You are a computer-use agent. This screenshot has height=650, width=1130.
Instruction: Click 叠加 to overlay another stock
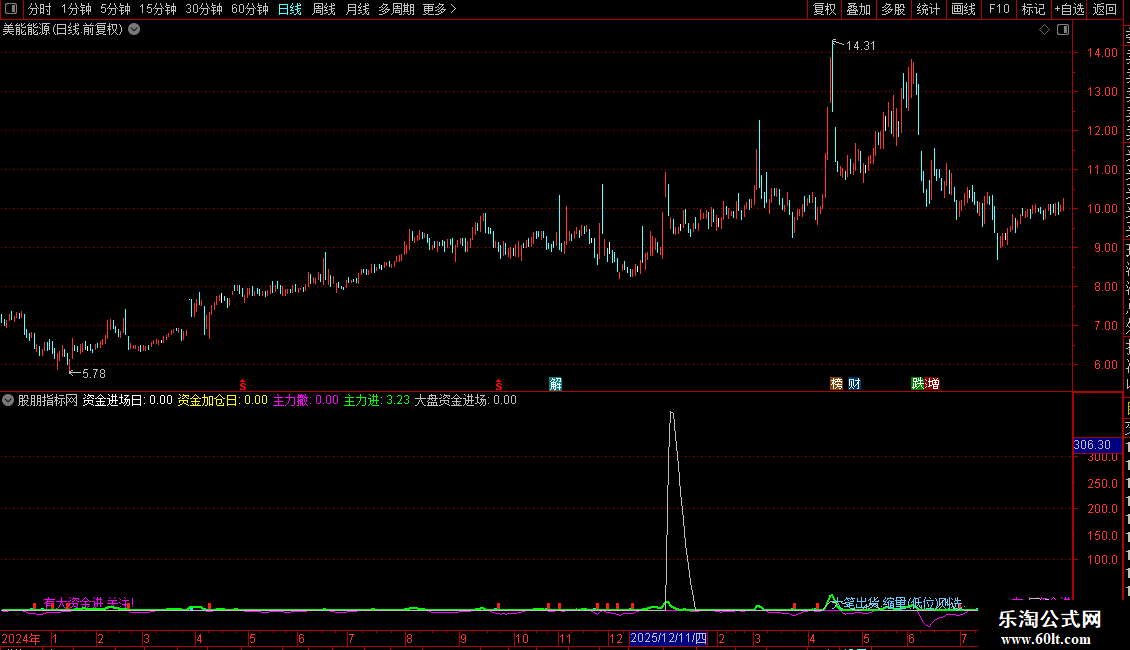[858, 9]
